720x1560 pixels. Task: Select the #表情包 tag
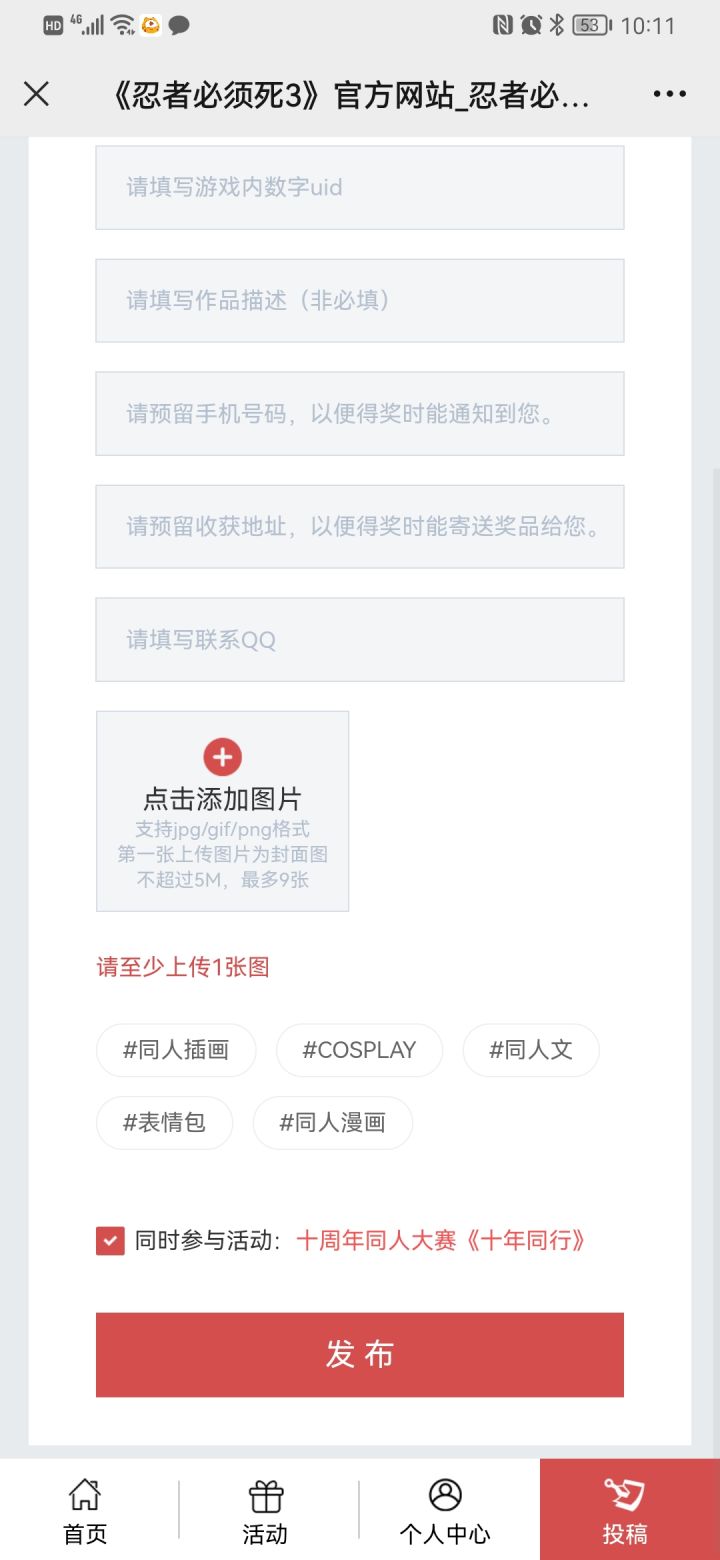point(165,1122)
